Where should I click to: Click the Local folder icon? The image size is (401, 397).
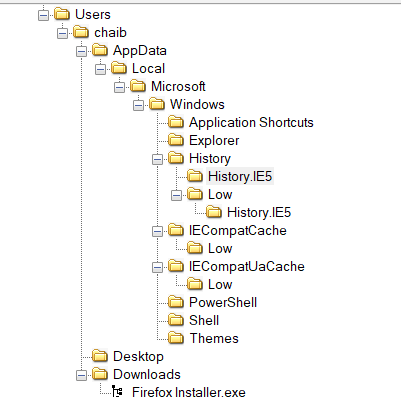119,68
